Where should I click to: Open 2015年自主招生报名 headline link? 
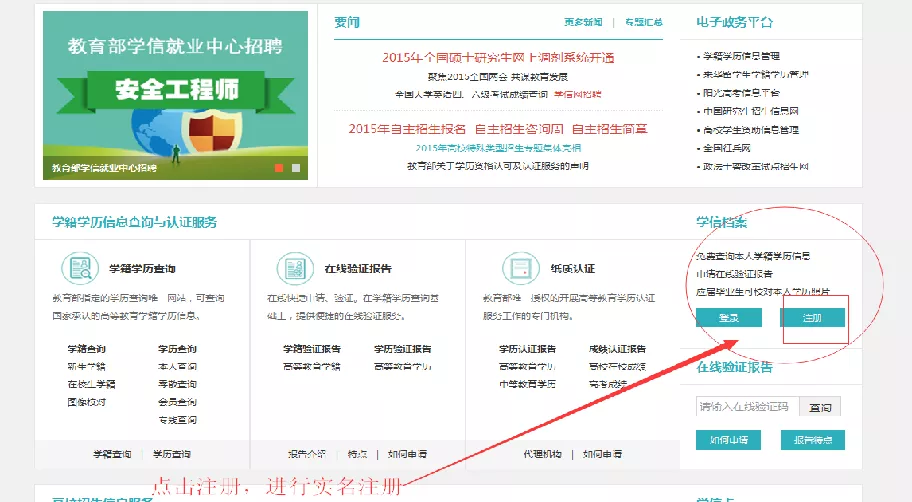(407, 129)
